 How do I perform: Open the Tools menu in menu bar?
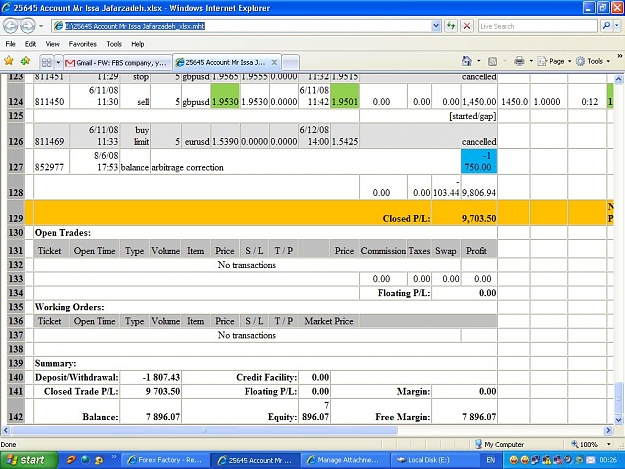coord(114,44)
